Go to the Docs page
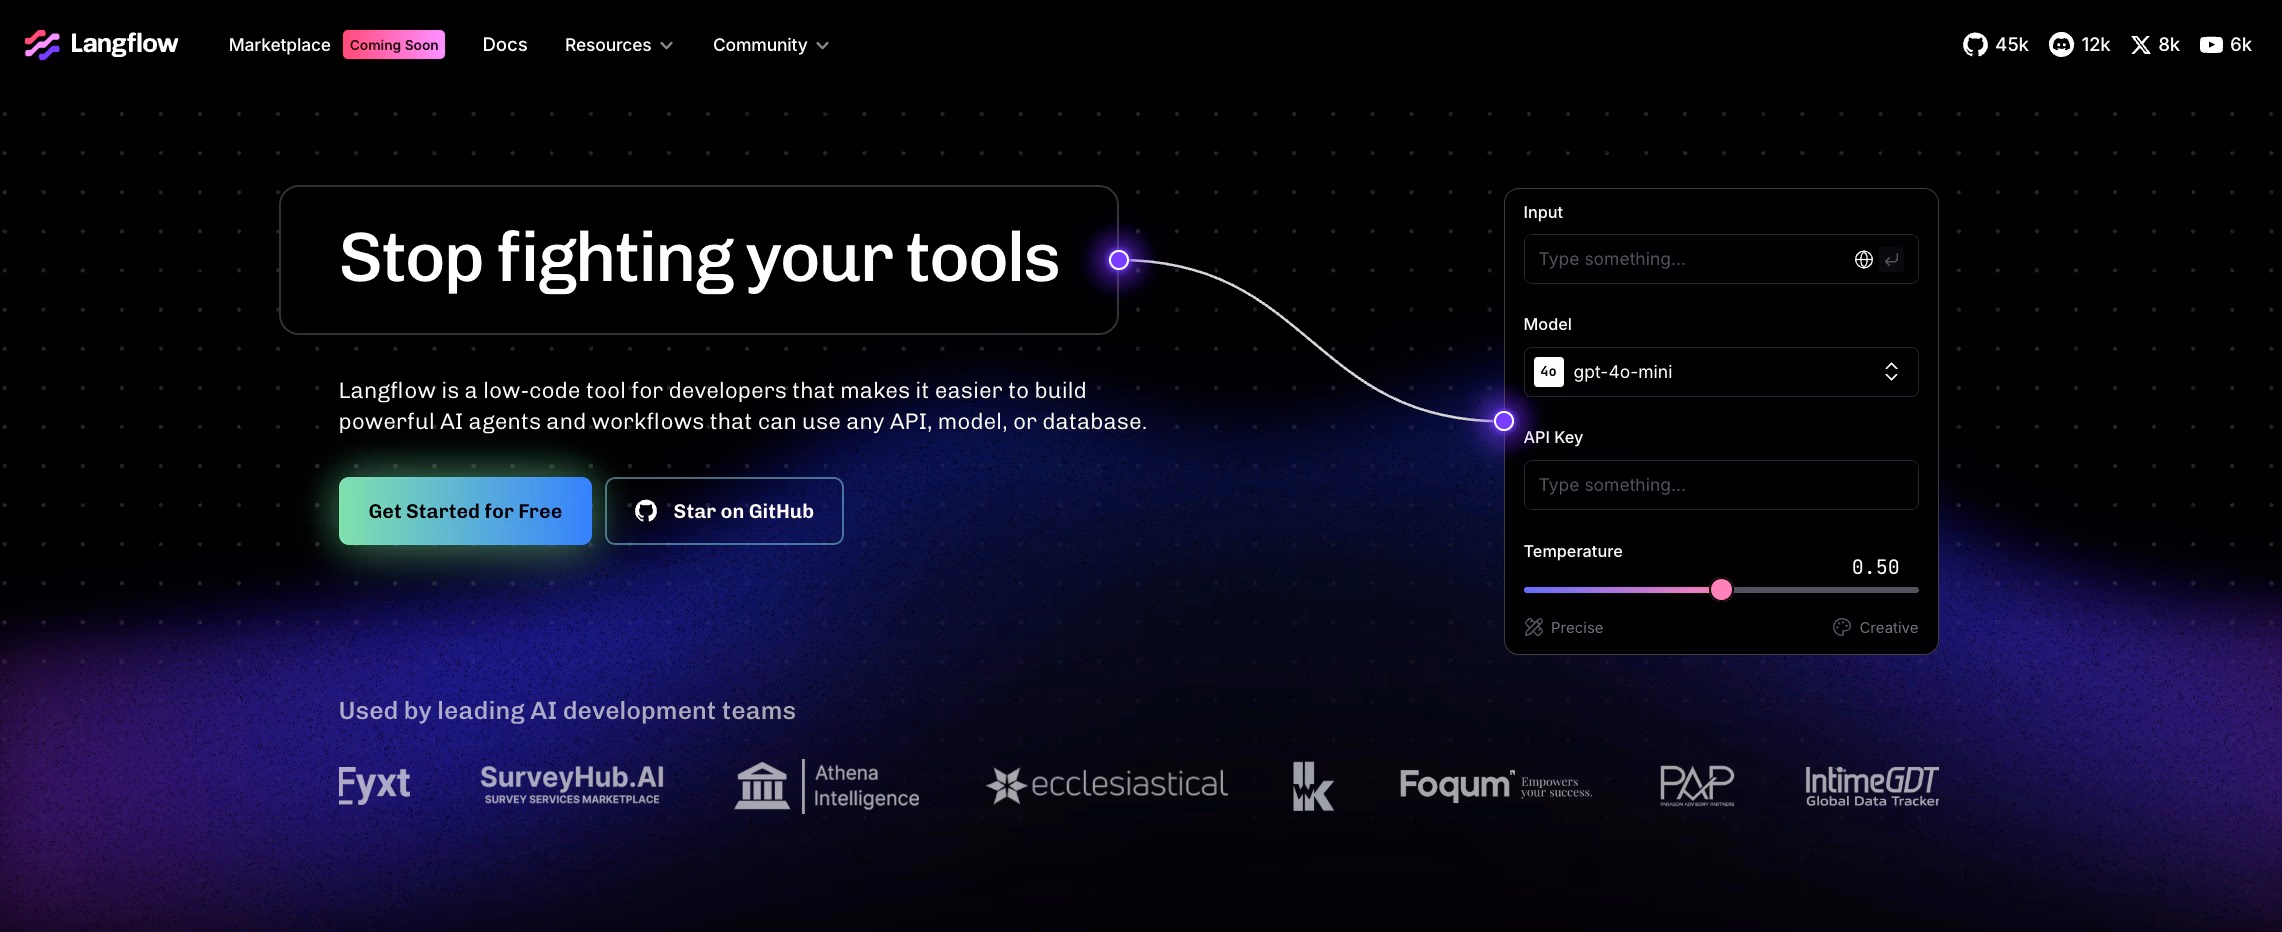The width and height of the screenshot is (2282, 932). coord(504,45)
